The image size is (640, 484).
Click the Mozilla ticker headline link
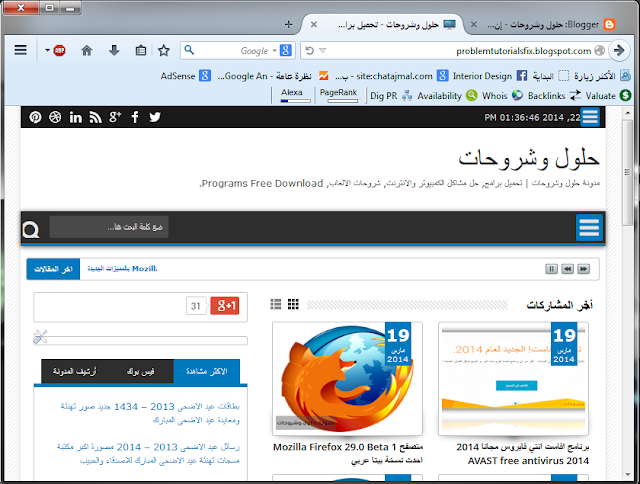pos(122,269)
